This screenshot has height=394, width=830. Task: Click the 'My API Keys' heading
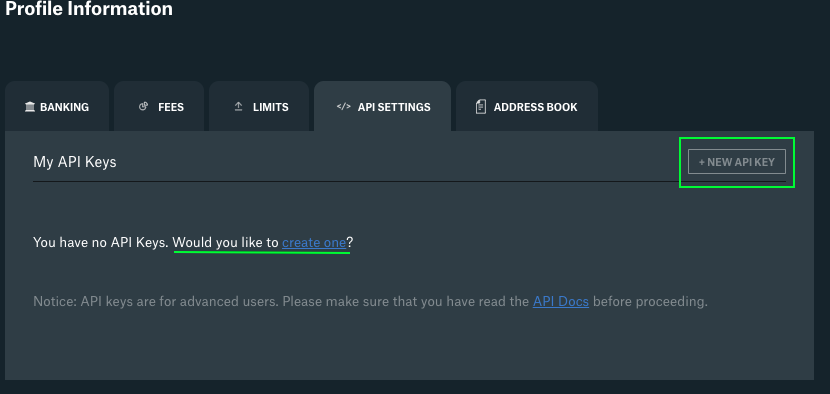click(75, 162)
